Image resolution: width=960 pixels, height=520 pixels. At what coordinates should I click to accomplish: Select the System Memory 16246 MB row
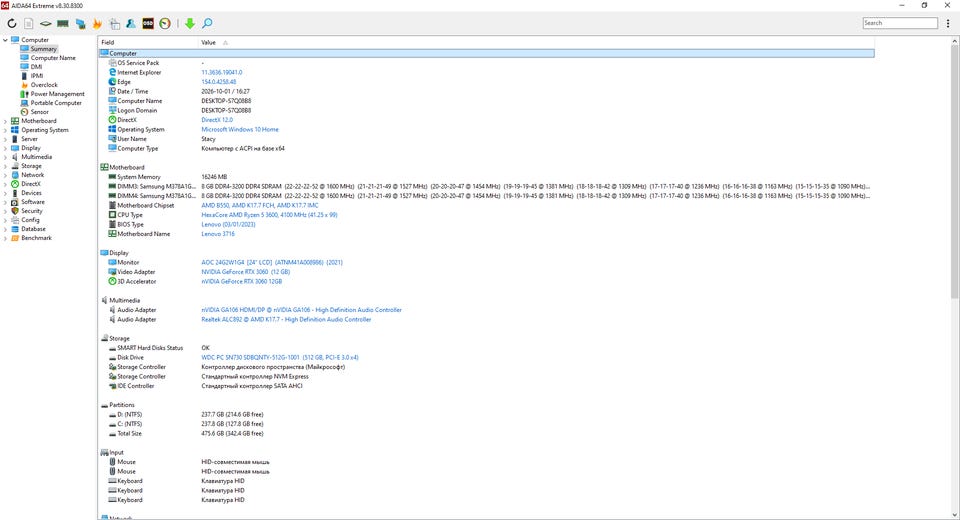[486, 177]
